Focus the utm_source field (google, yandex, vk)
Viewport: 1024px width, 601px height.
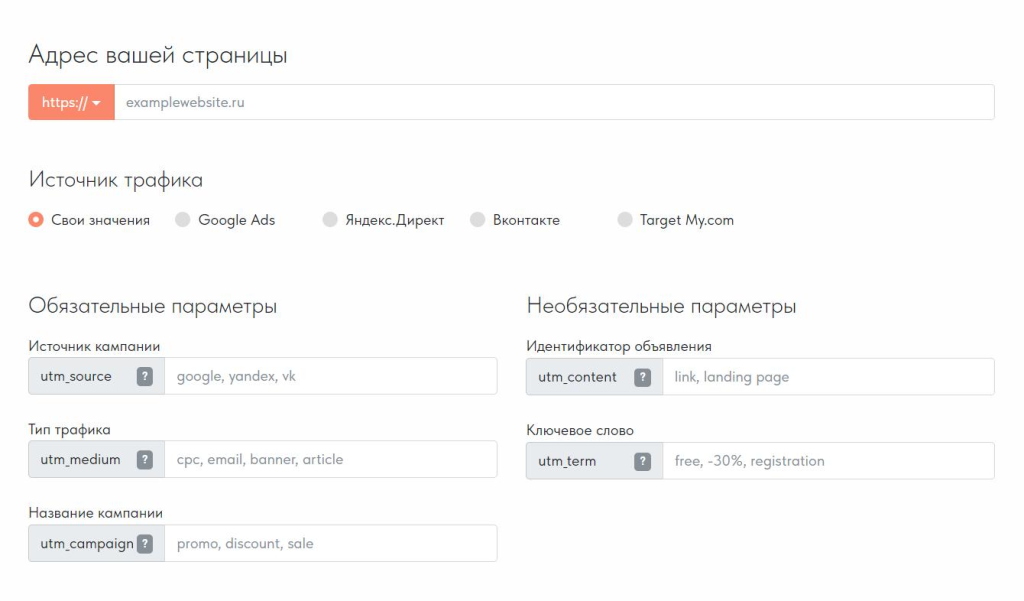tap(330, 376)
